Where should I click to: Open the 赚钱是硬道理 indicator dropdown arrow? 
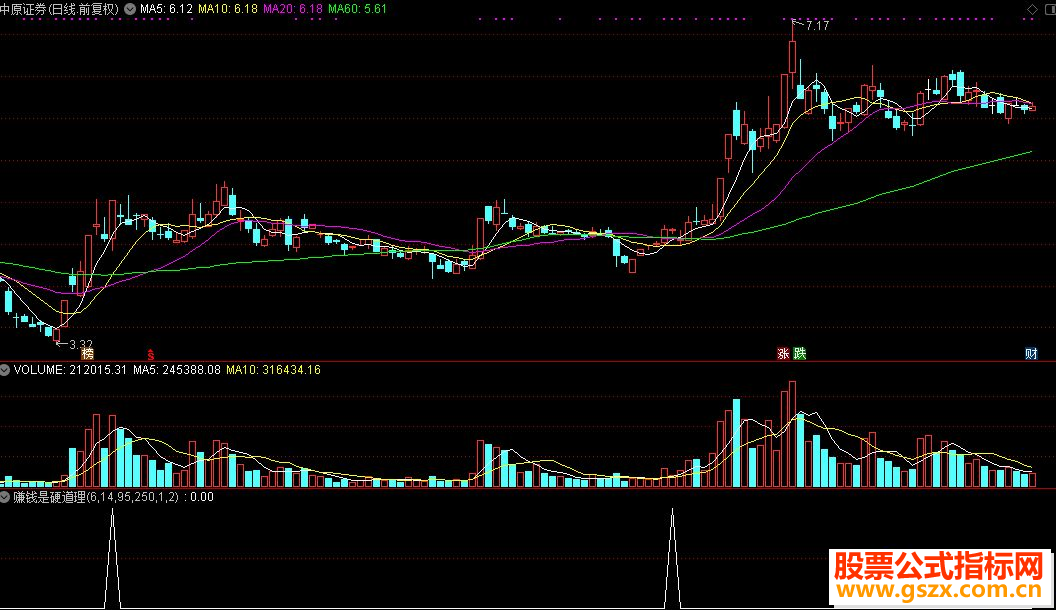click(x=5, y=497)
